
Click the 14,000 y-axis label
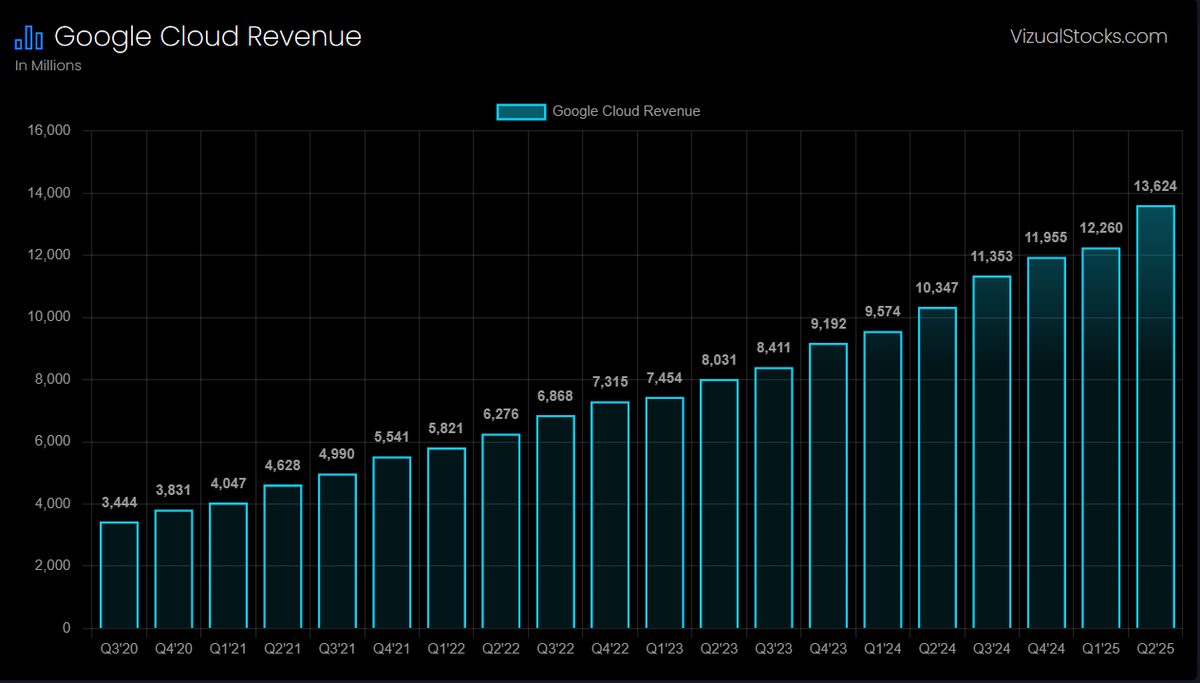pyautogui.click(x=47, y=193)
